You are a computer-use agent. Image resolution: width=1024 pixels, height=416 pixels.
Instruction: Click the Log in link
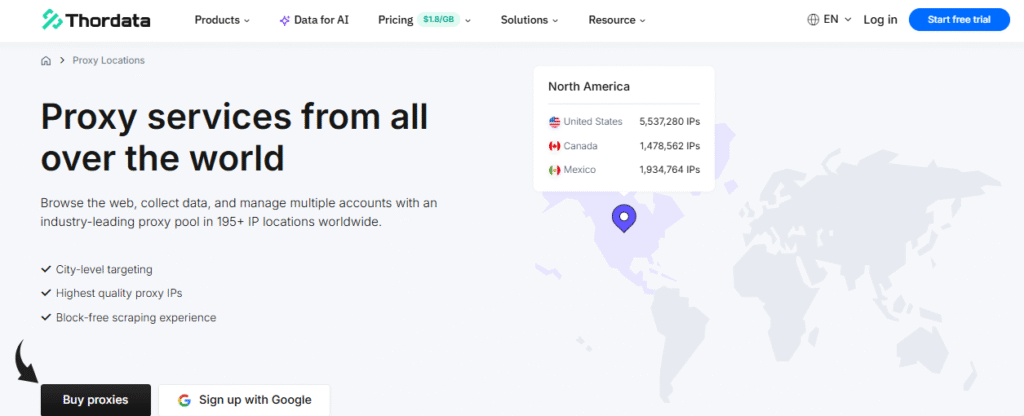point(880,20)
